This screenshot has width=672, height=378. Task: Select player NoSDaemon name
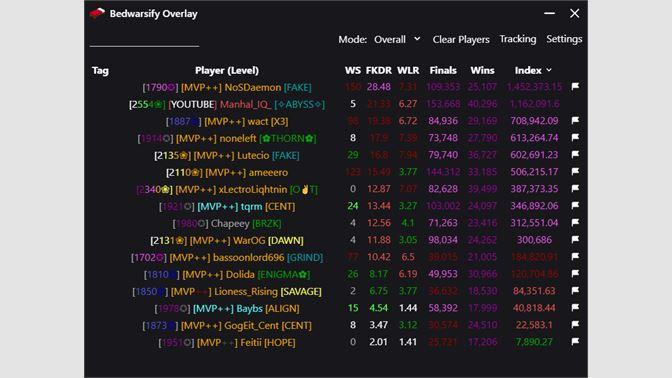pyautogui.click(x=253, y=87)
